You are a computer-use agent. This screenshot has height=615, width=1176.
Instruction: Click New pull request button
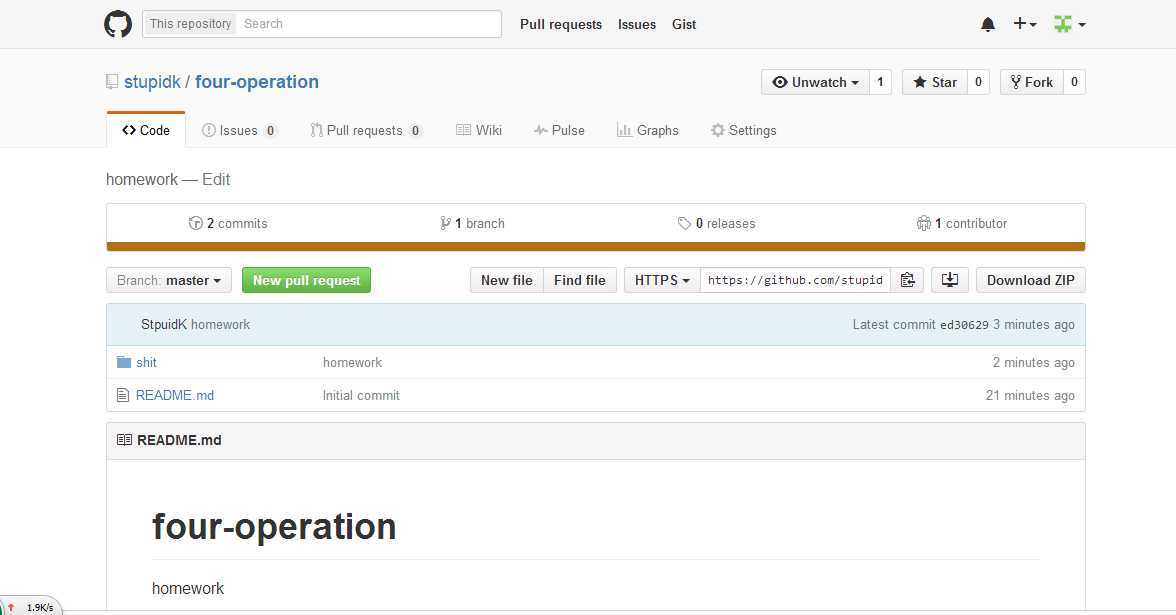(x=306, y=280)
